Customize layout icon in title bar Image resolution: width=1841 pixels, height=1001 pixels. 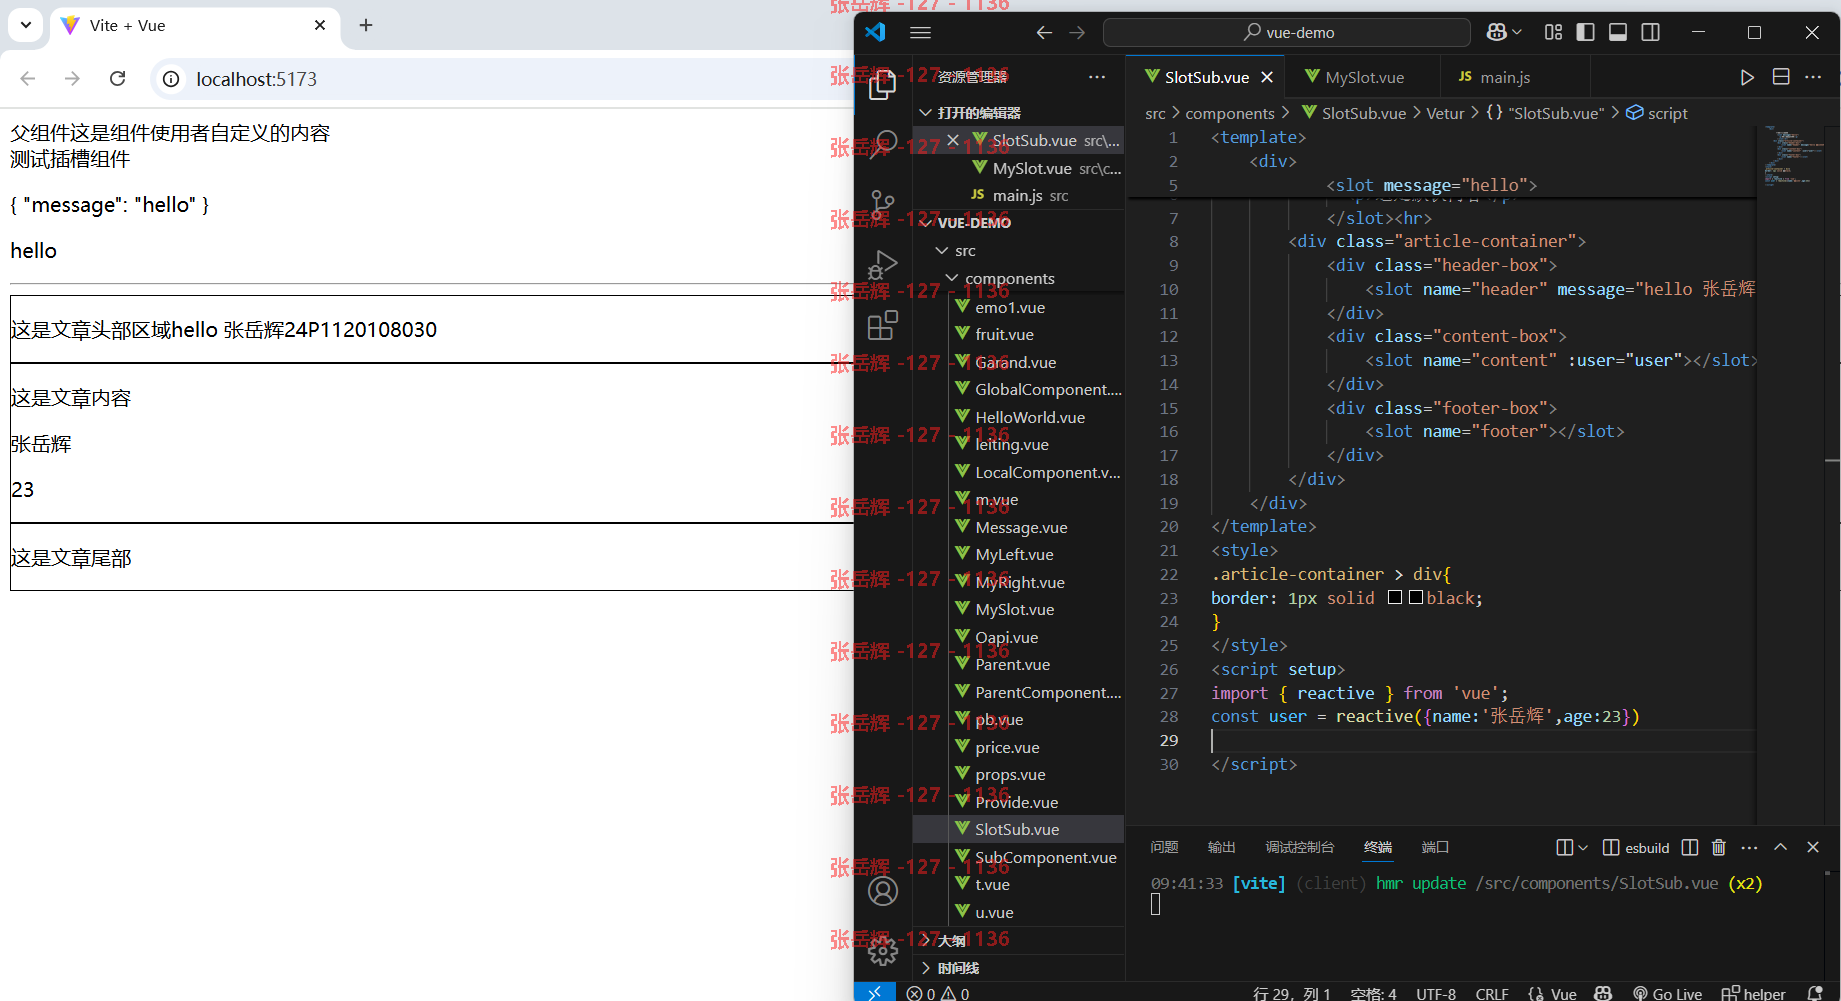point(1553,32)
